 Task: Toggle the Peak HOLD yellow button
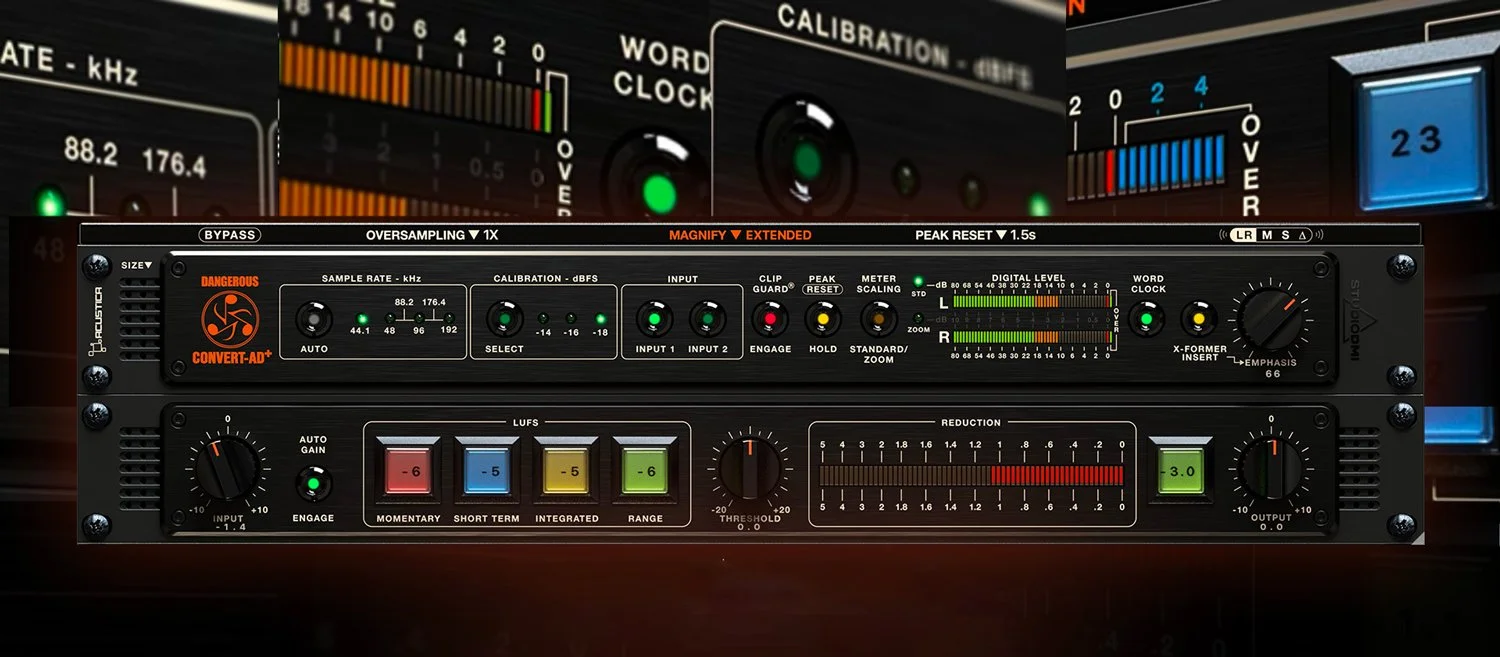coord(823,320)
